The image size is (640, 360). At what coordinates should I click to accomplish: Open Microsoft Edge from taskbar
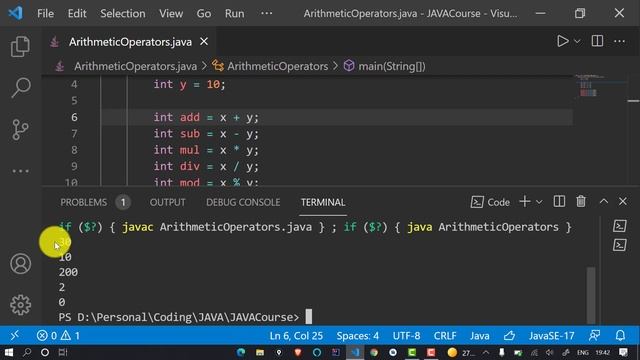coord(241,352)
